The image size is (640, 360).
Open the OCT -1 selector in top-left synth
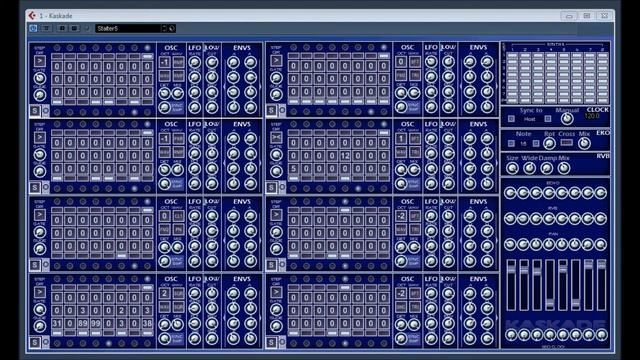point(164,62)
